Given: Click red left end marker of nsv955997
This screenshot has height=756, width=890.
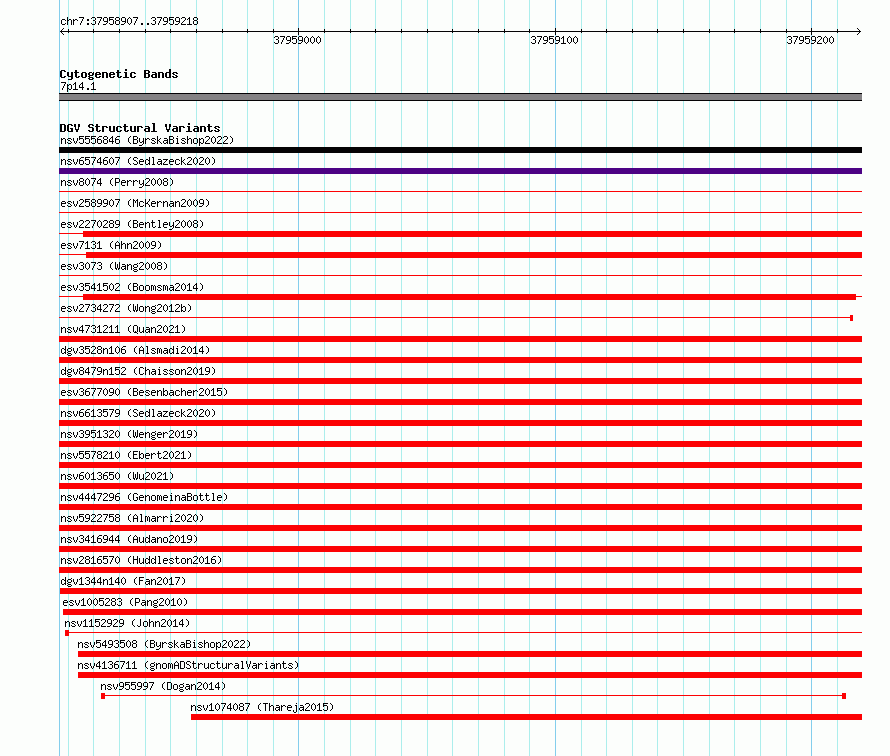Looking at the screenshot, I should [x=103, y=696].
